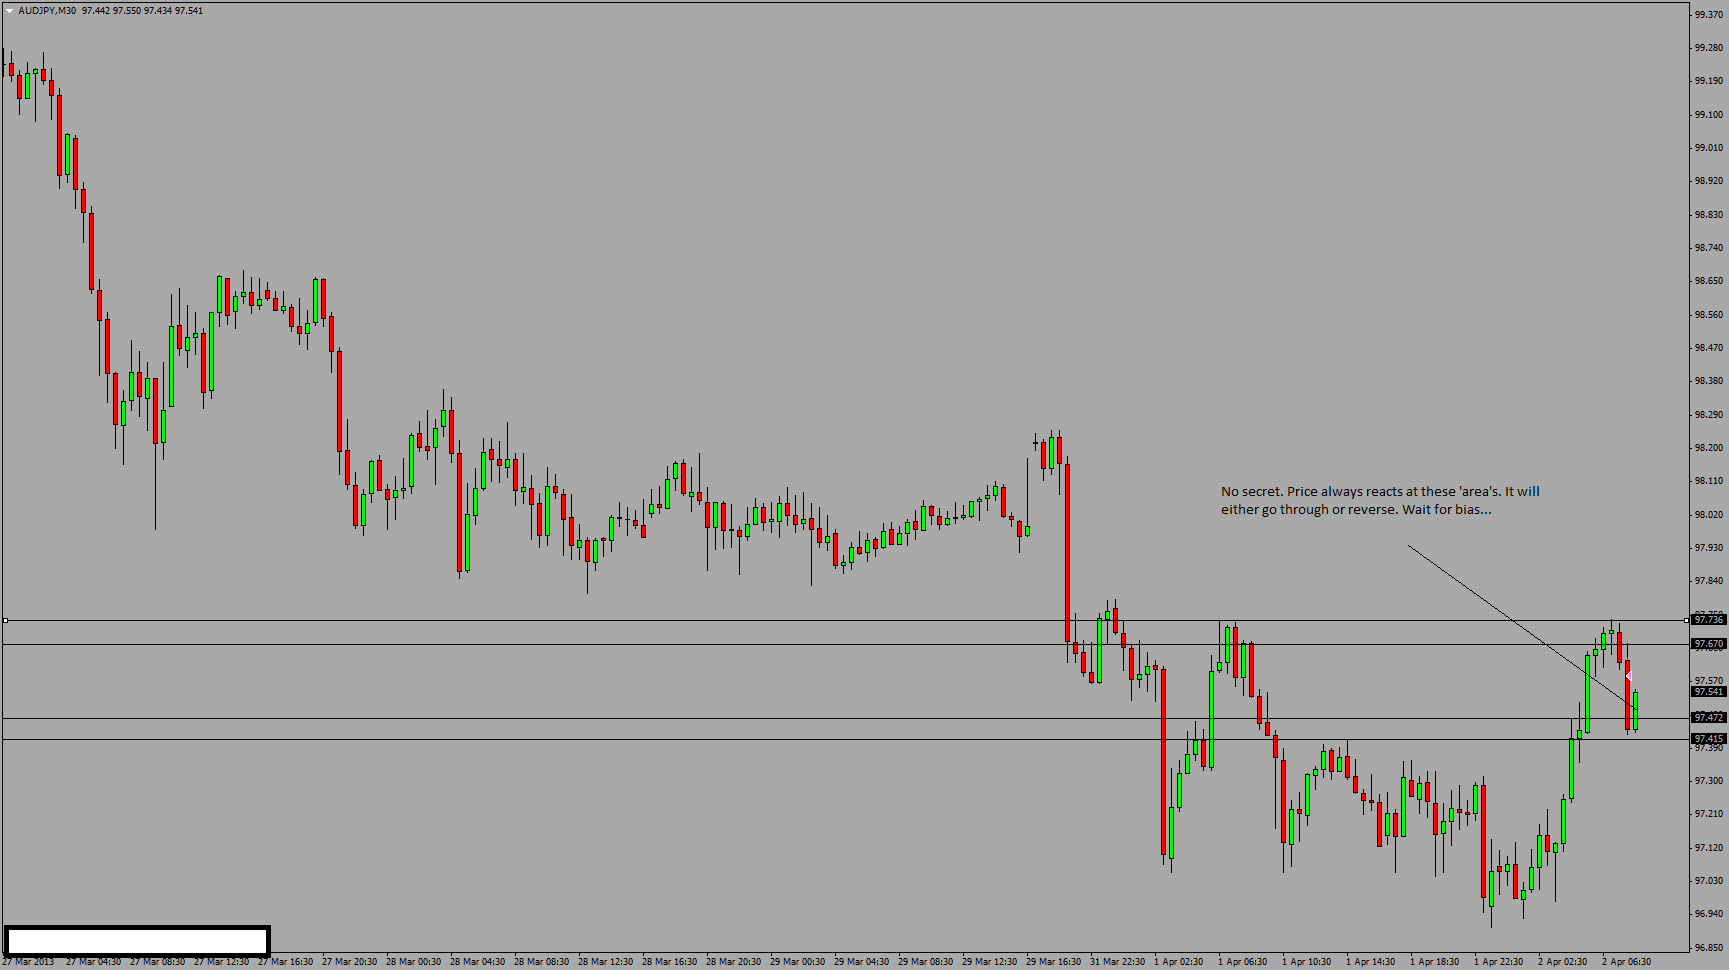Click the AUDJPY,M30 symbol title
The image size is (1729, 970).
pyautogui.click(x=47, y=11)
